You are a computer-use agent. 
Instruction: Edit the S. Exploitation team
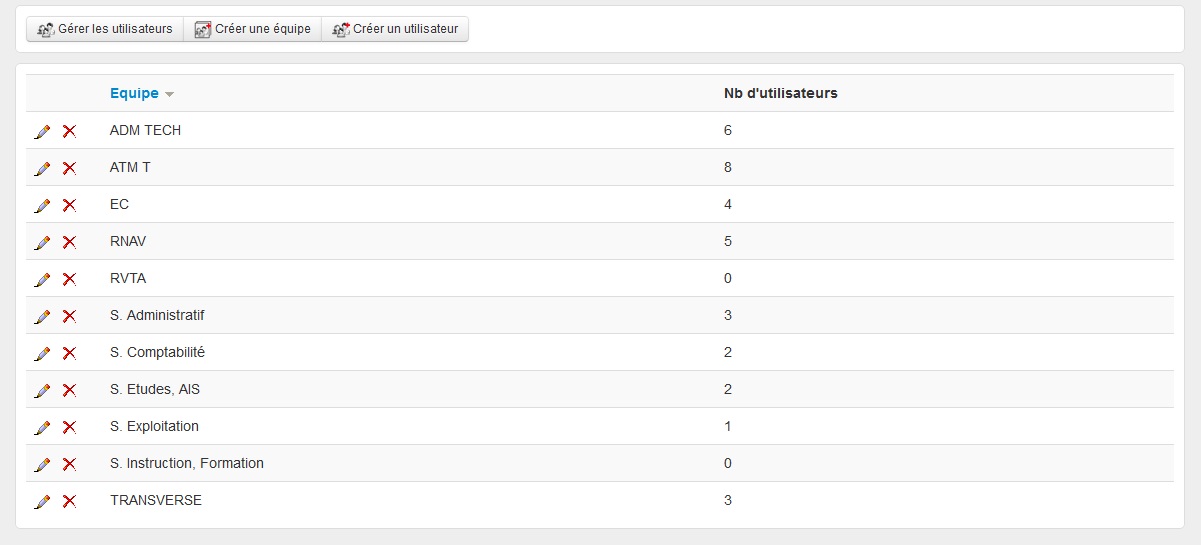click(42, 427)
